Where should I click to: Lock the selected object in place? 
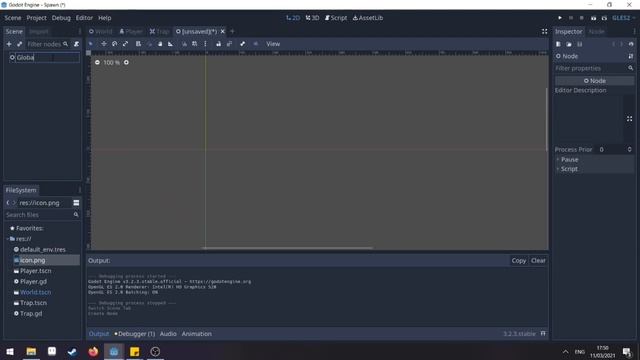tap(219, 44)
